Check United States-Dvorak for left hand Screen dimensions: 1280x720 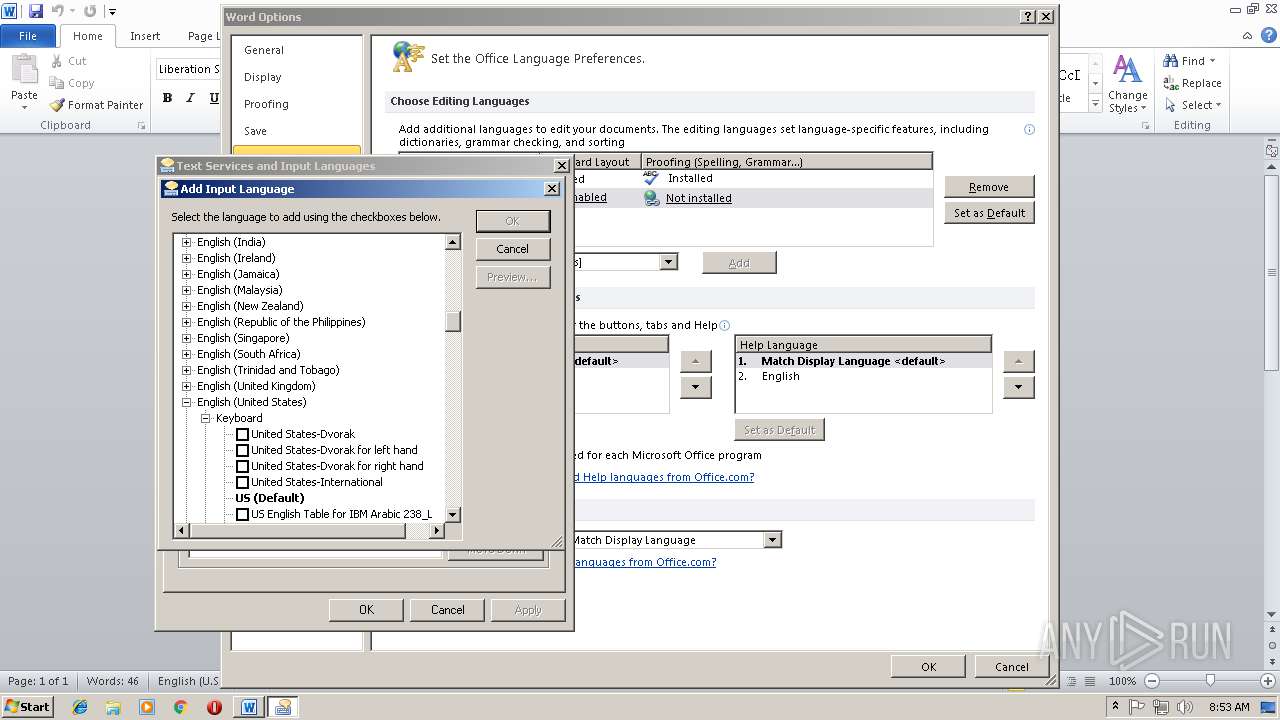[242, 450]
